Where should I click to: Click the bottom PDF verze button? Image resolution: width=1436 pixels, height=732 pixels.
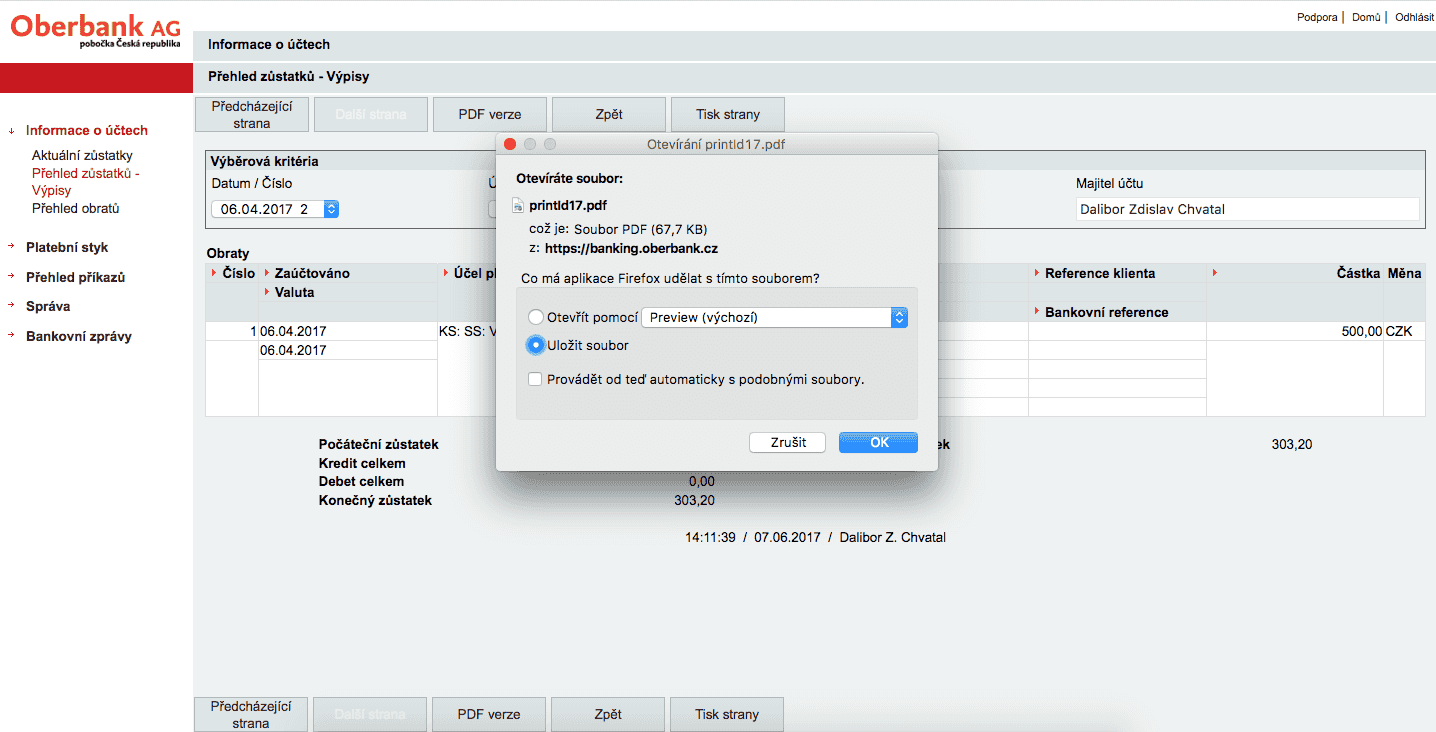click(489, 714)
